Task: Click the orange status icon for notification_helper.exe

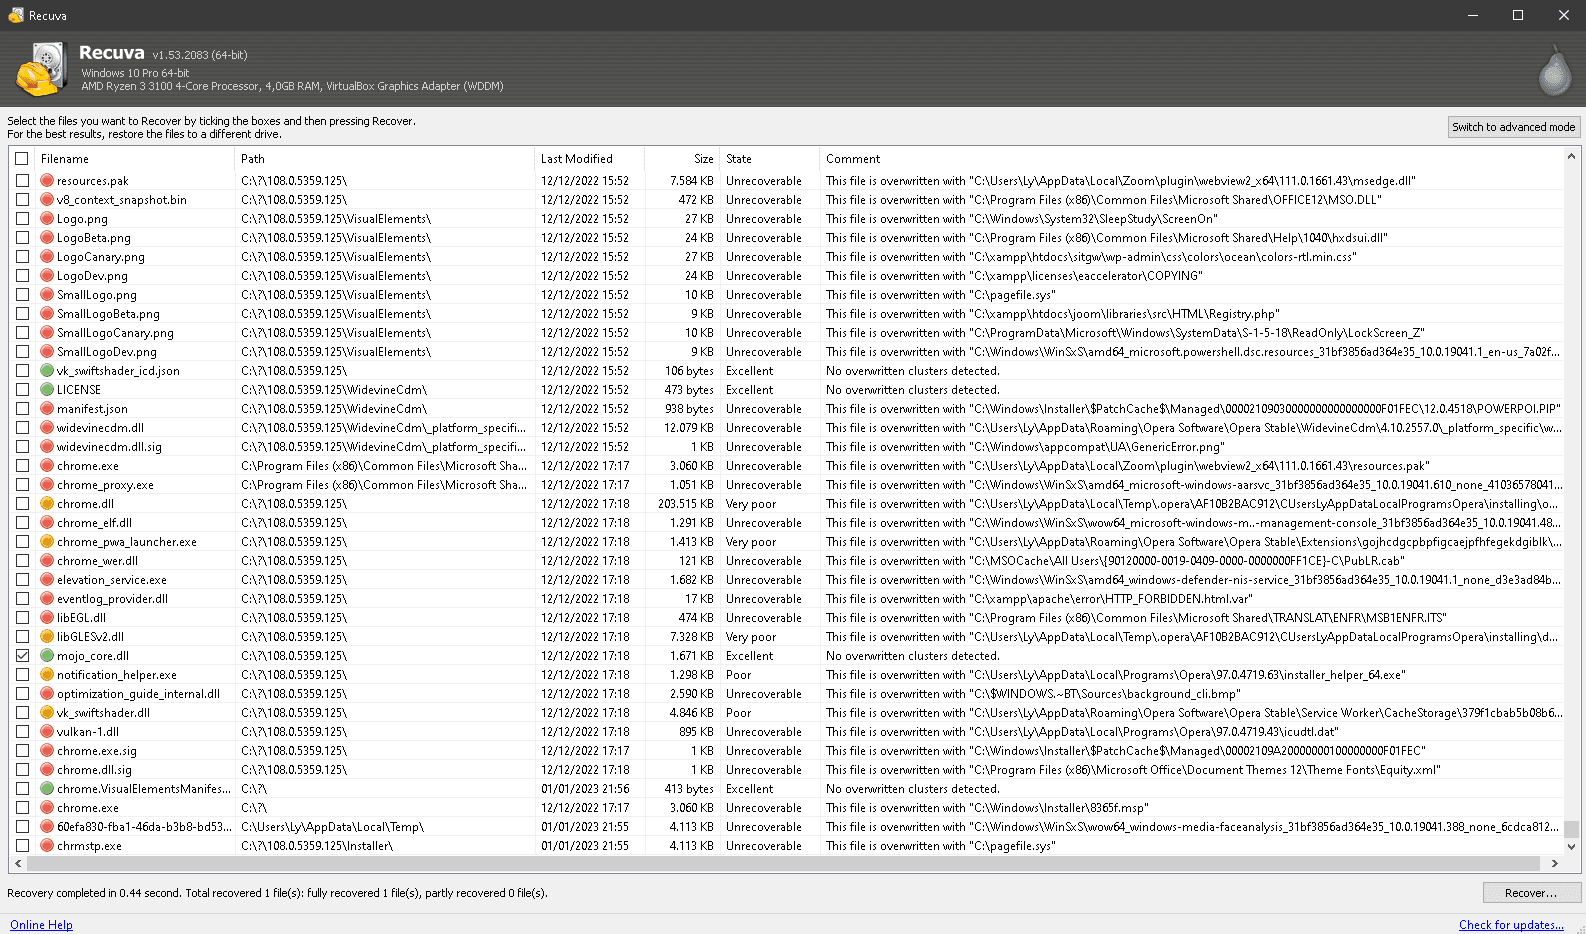Action: tap(47, 675)
